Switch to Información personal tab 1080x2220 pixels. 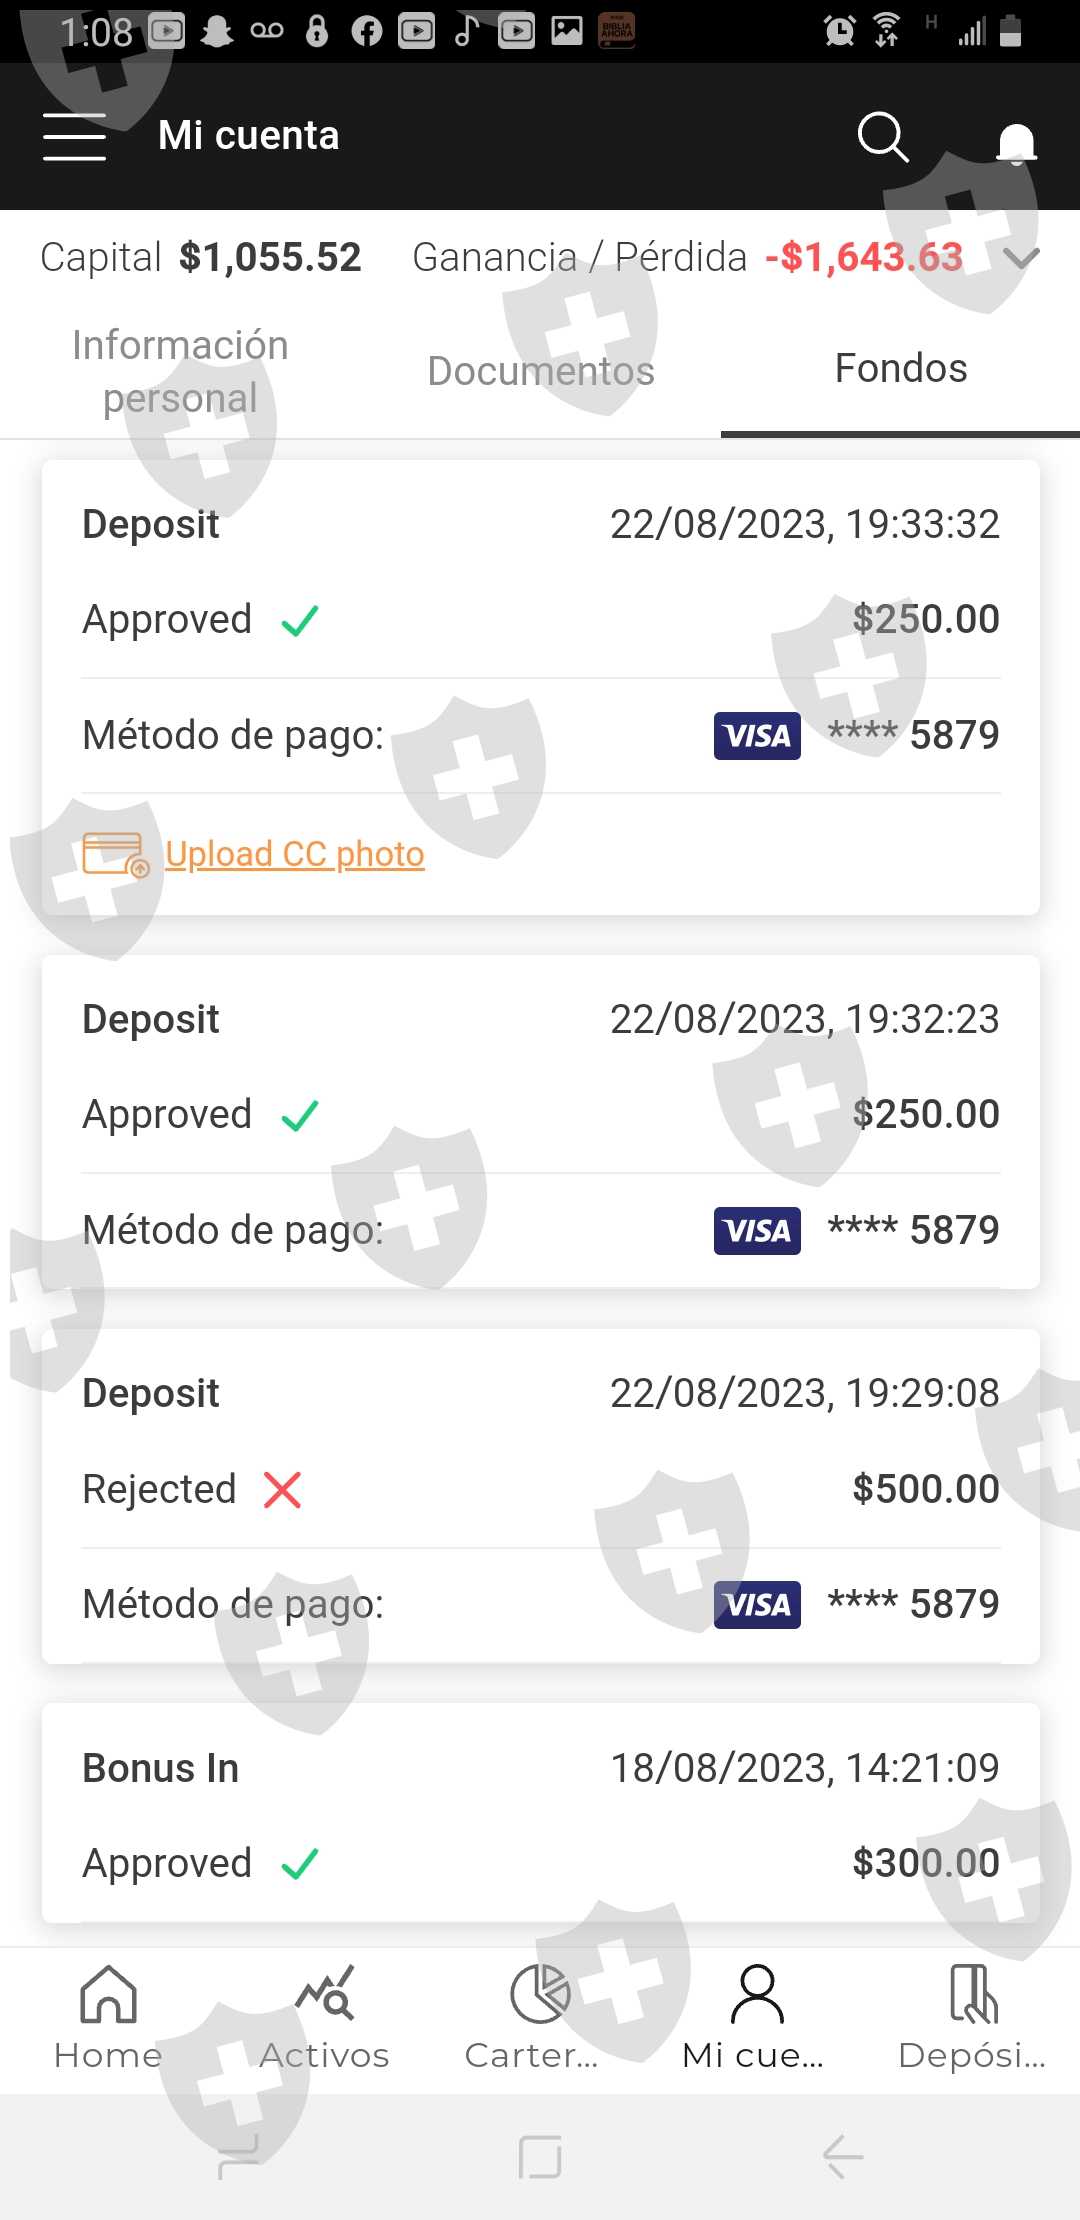pos(180,371)
